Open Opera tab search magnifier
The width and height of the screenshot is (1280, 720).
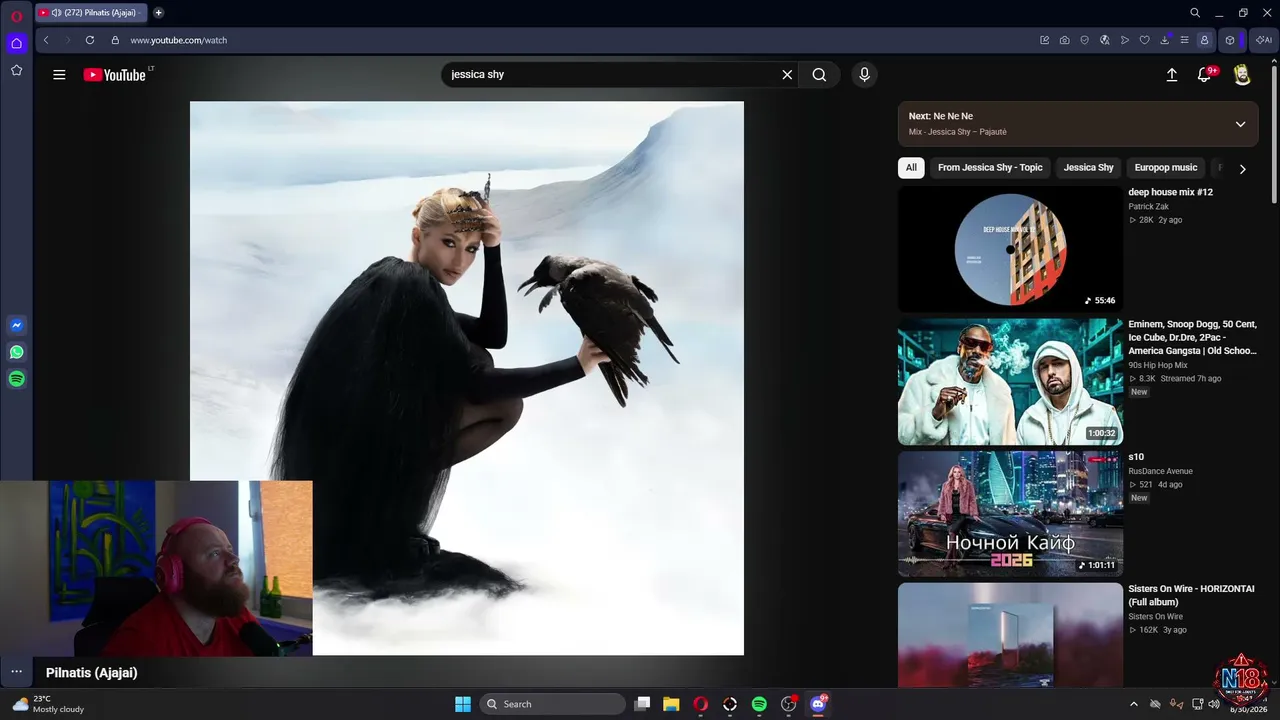point(1195,13)
